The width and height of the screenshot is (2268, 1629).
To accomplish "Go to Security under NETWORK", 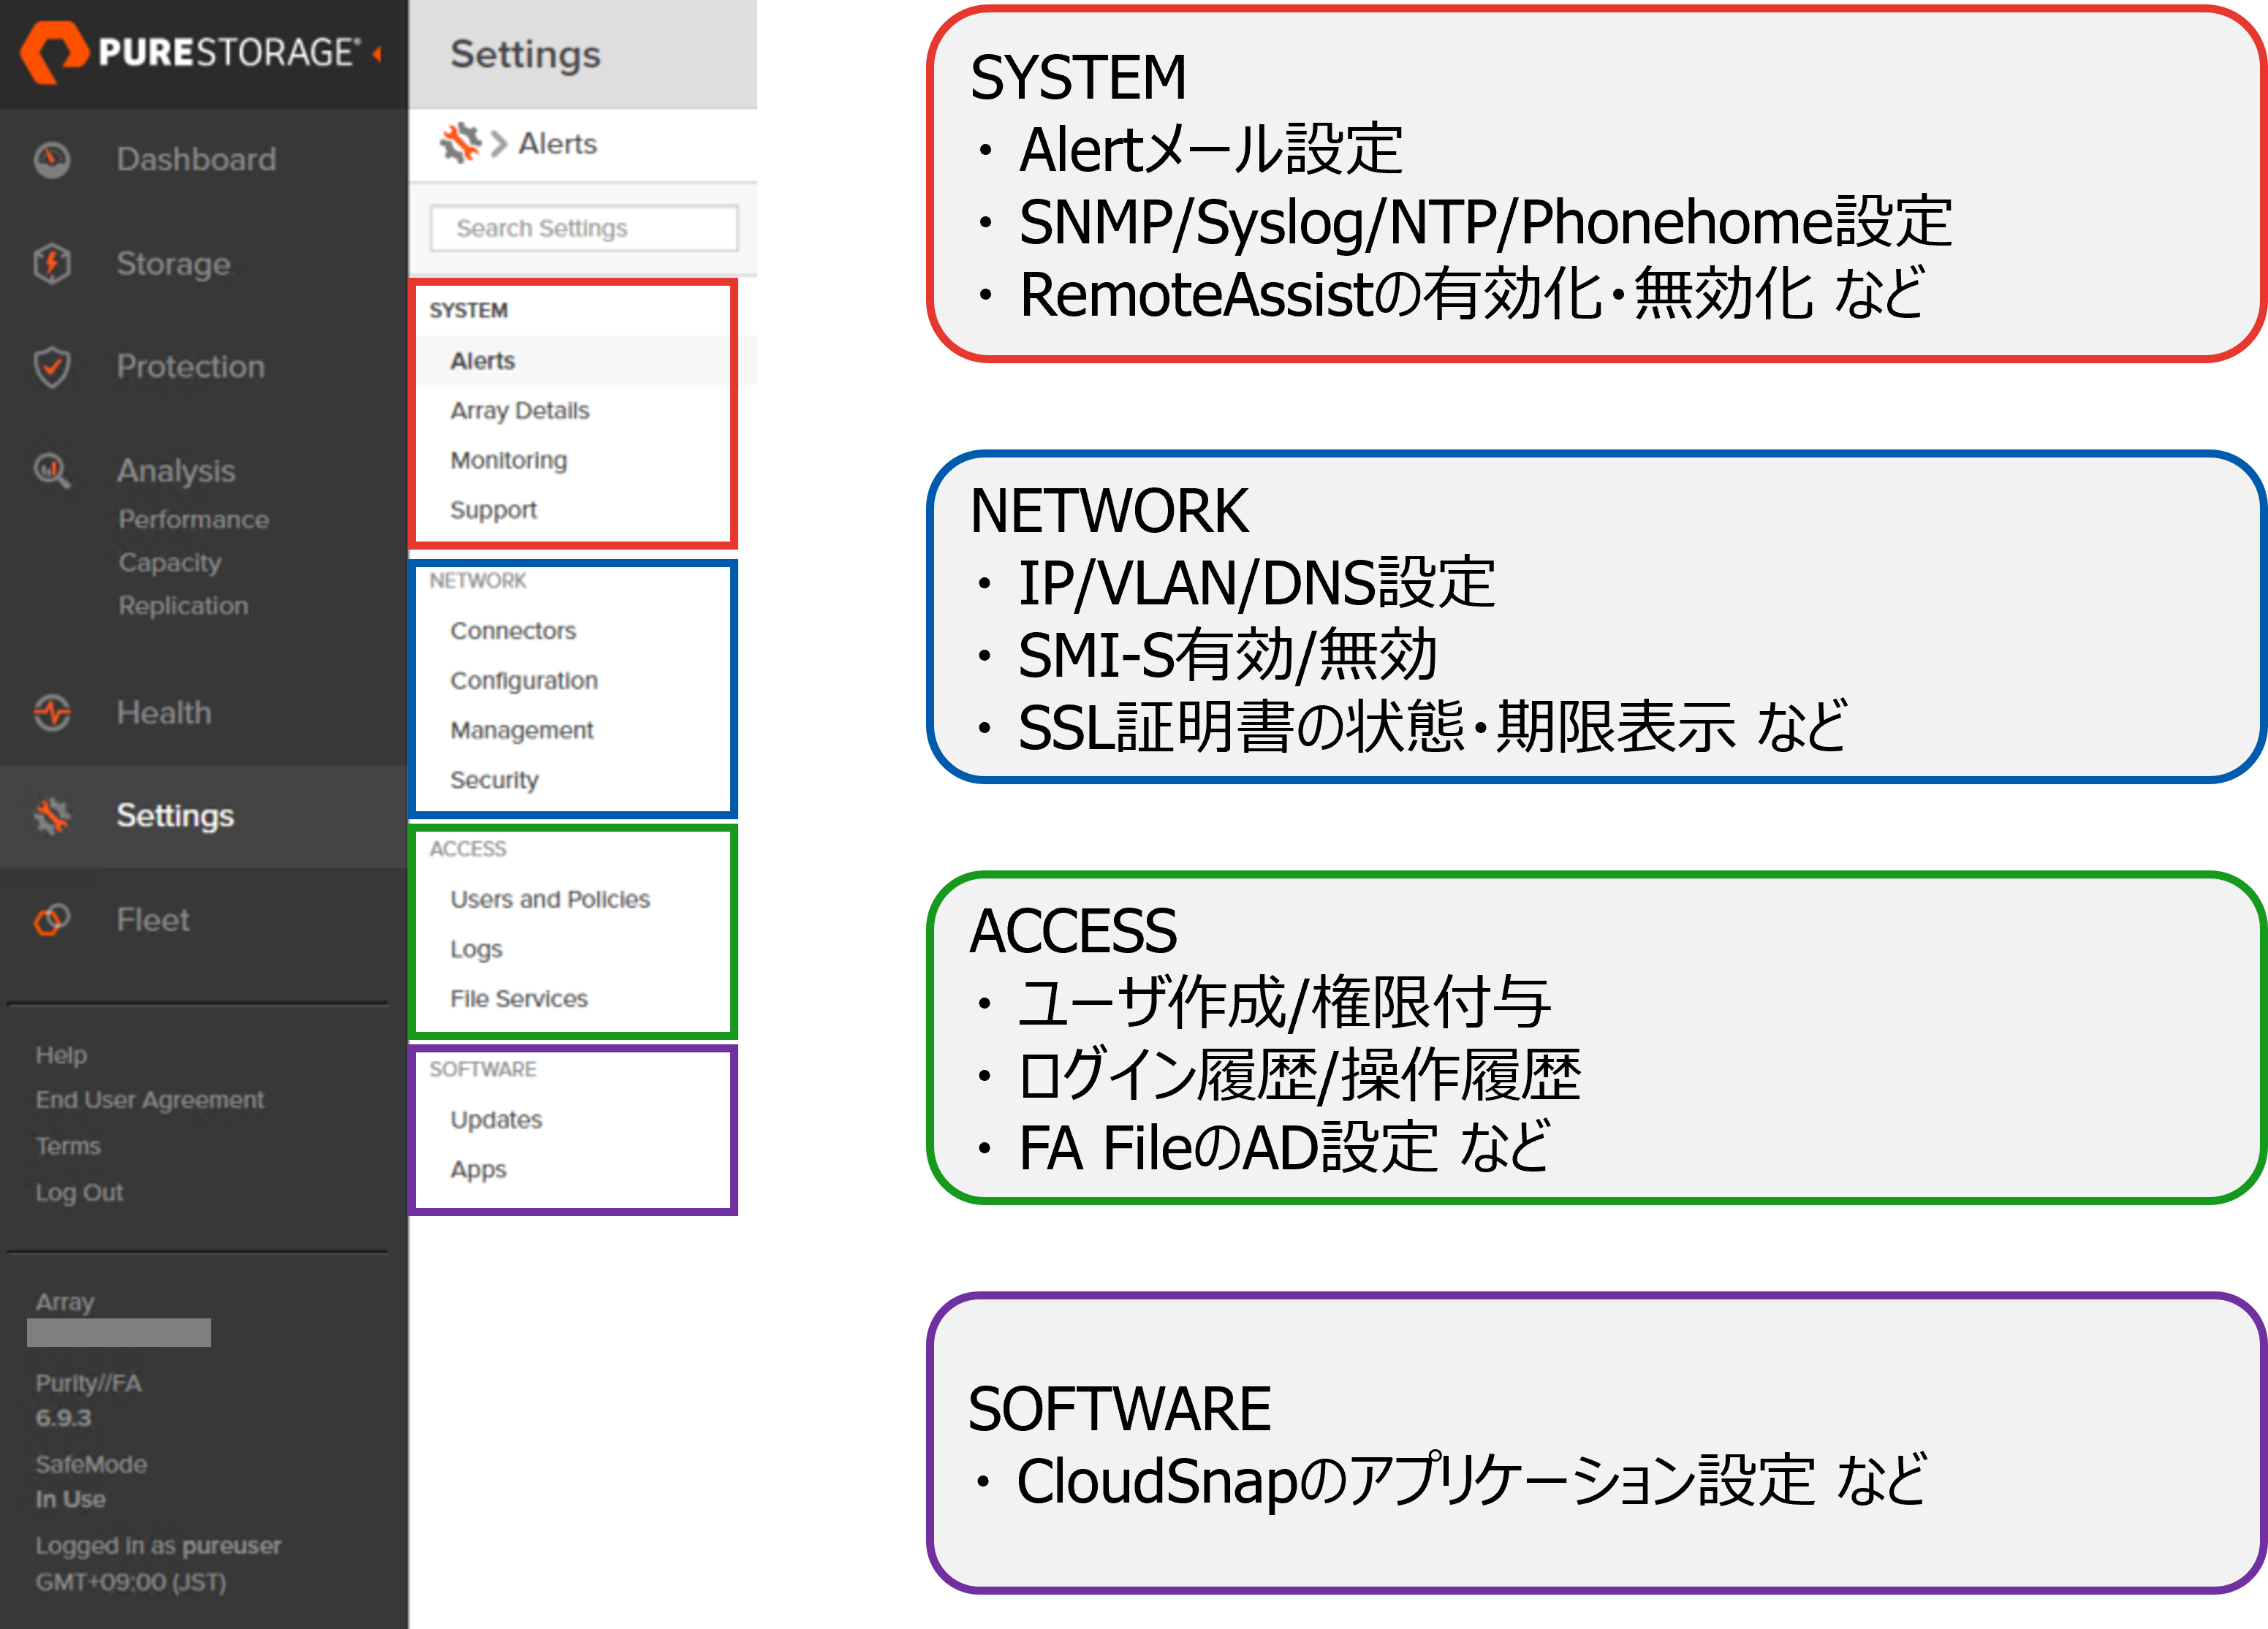I will click(x=494, y=779).
